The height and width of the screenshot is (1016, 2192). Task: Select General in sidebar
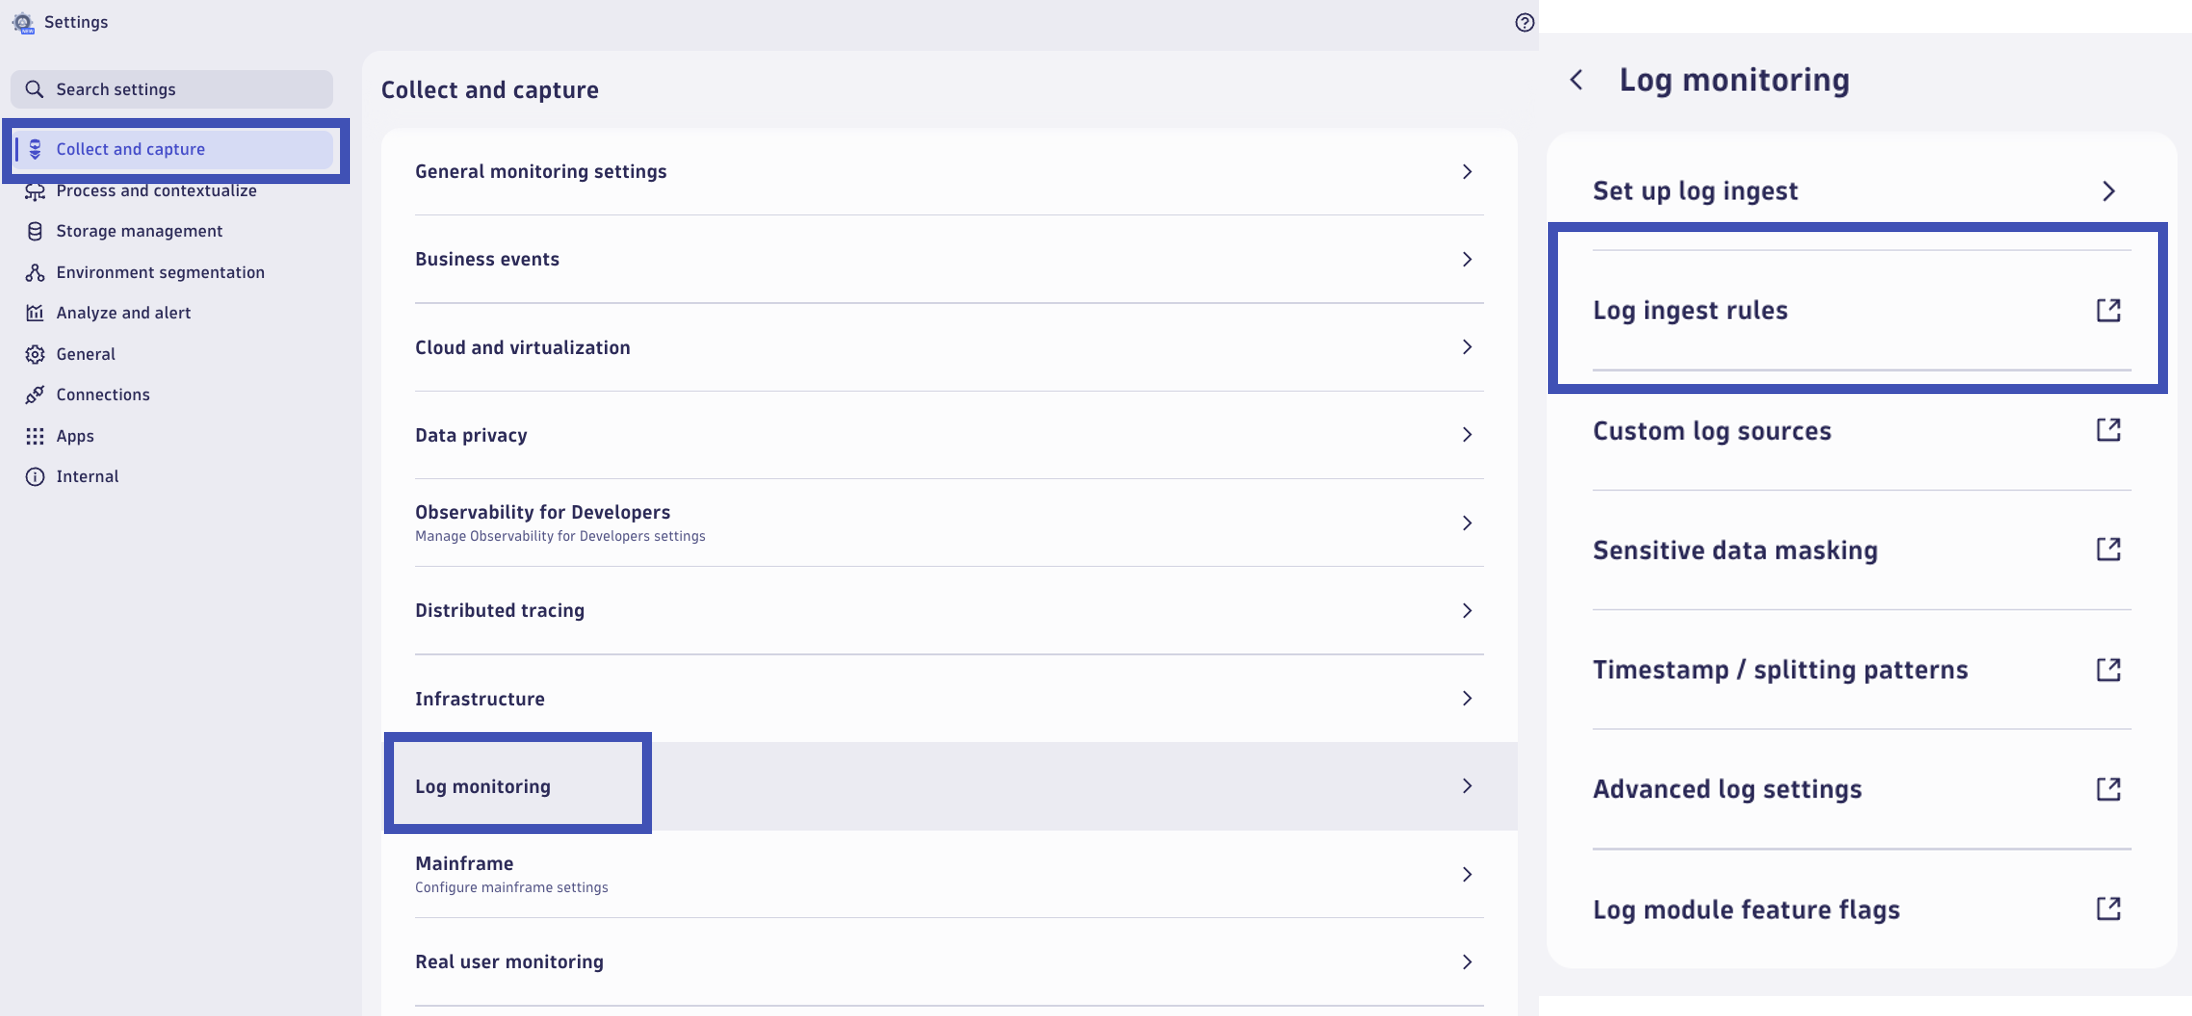click(x=173, y=354)
